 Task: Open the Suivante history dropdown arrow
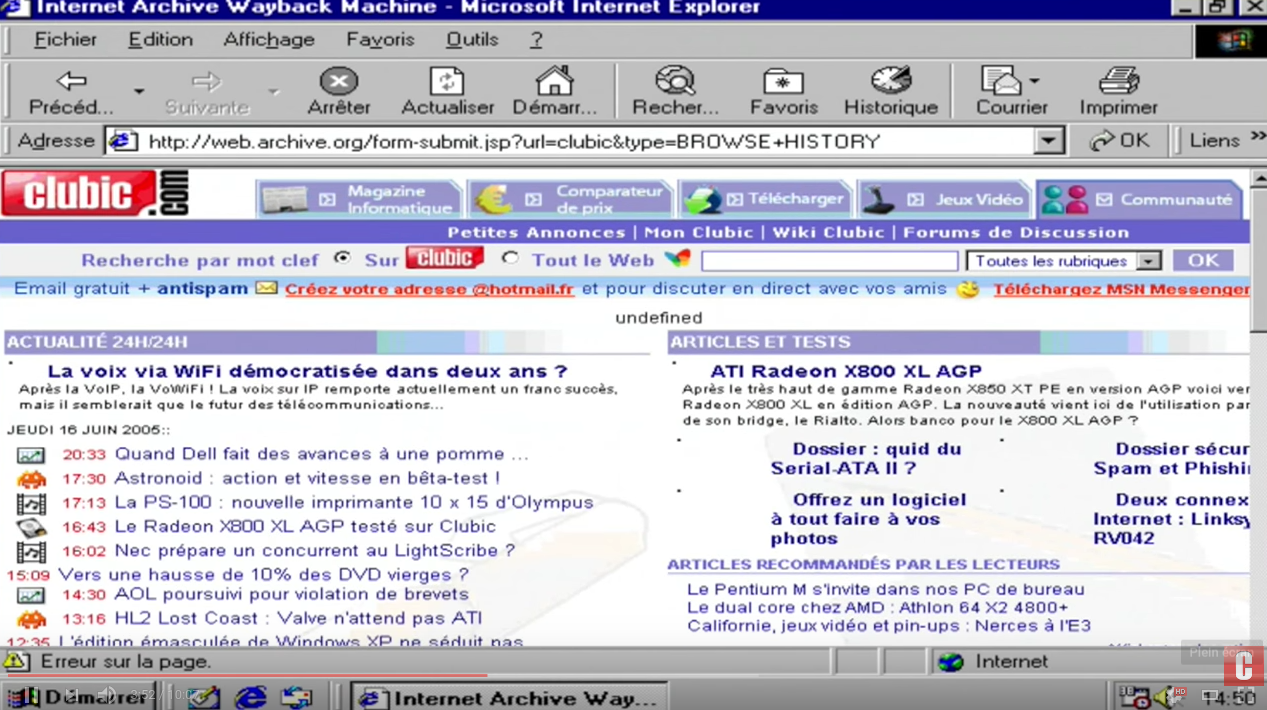coord(273,92)
